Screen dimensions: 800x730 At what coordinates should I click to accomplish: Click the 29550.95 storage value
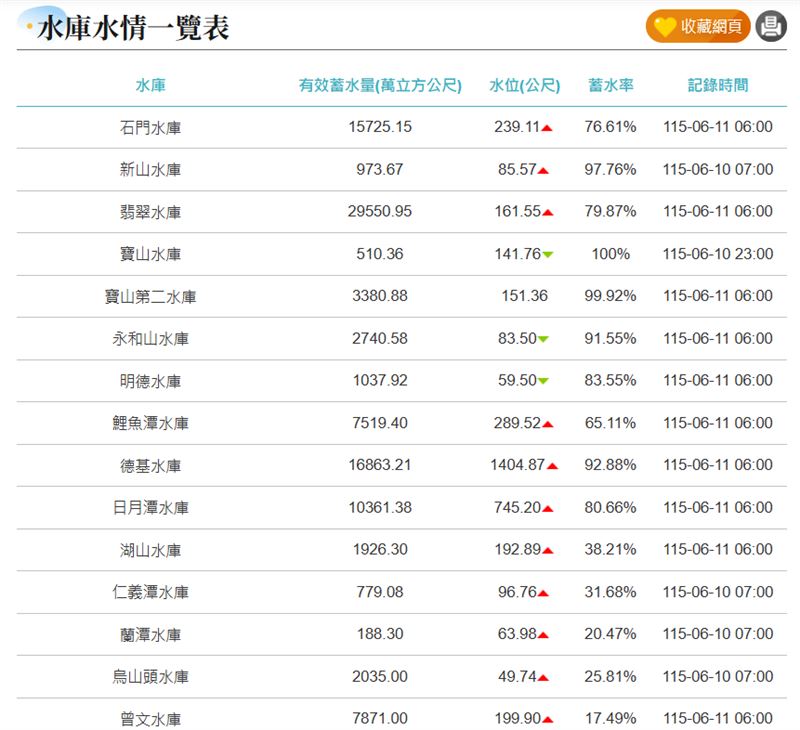tap(380, 211)
